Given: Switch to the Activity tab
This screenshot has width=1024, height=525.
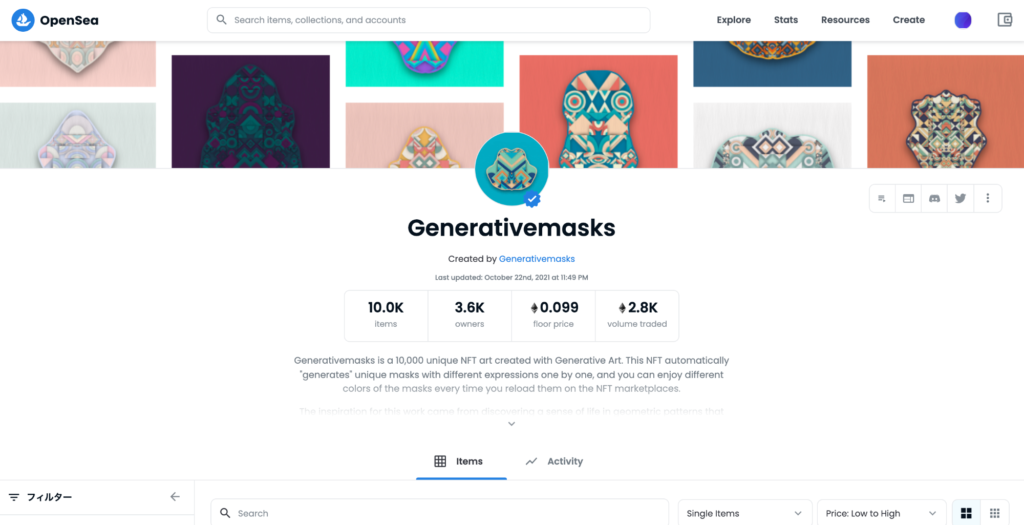Looking at the screenshot, I should coord(554,461).
